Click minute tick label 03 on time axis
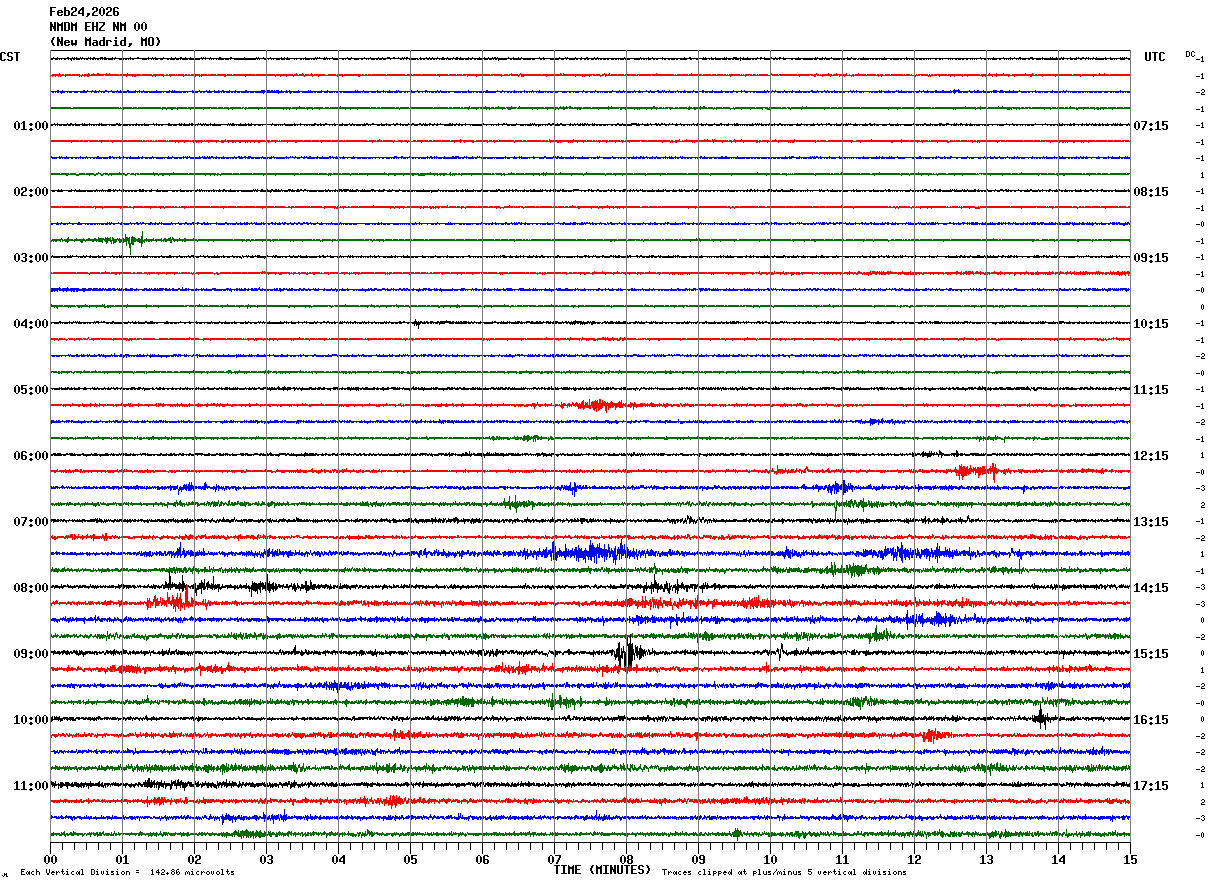The width and height of the screenshot is (1210, 886). pyautogui.click(x=266, y=859)
